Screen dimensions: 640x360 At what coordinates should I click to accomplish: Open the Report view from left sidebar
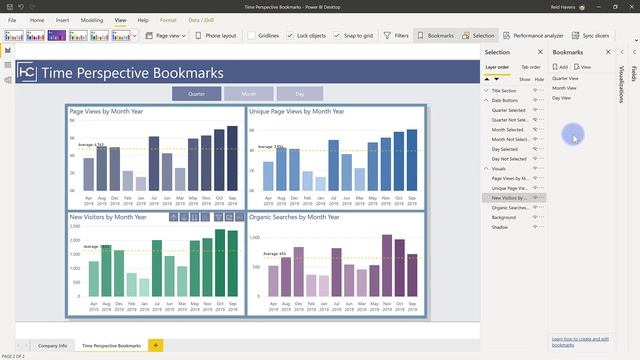8,51
